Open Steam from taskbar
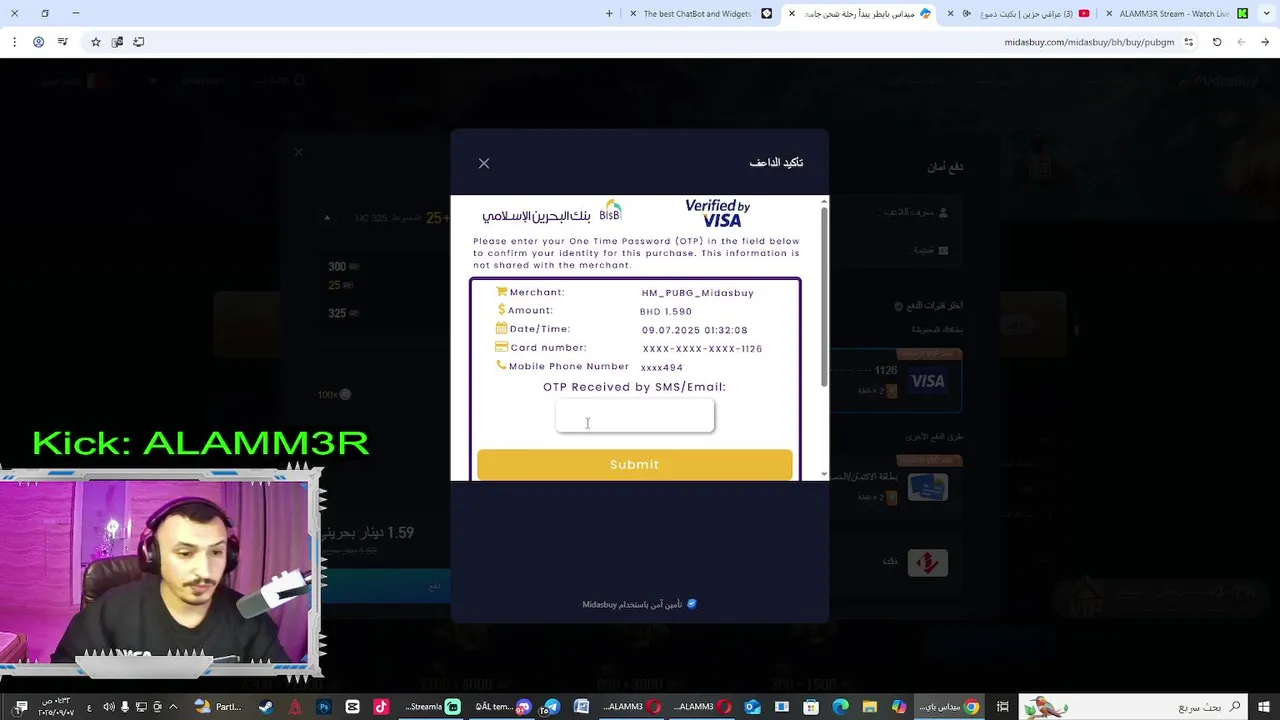The image size is (1280, 720). pos(266,707)
